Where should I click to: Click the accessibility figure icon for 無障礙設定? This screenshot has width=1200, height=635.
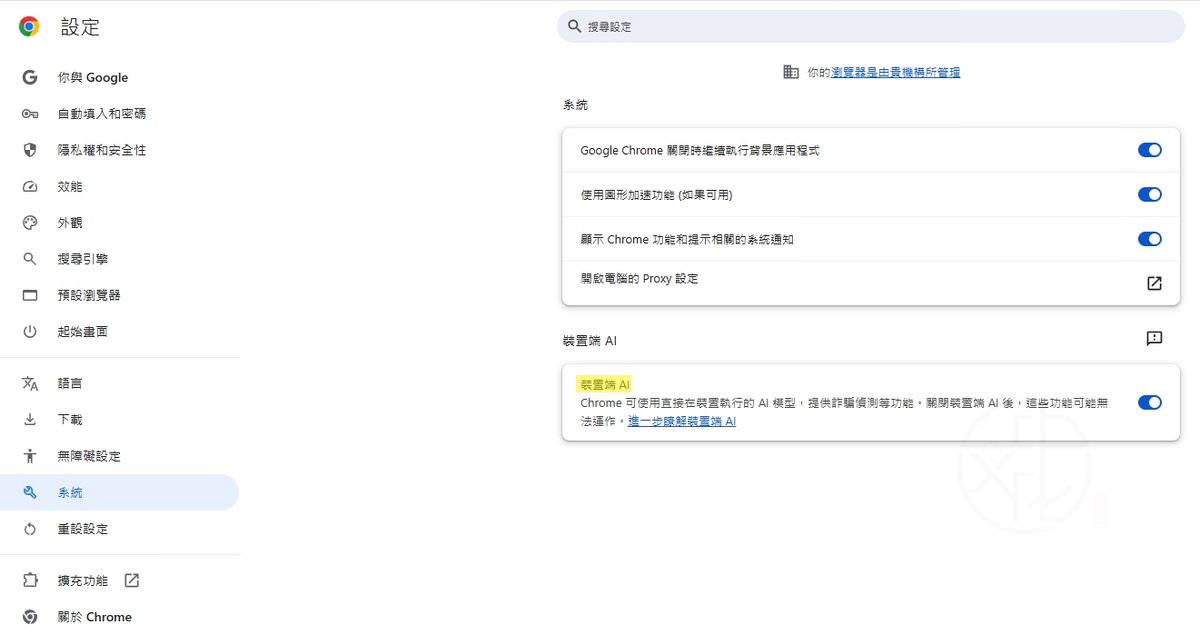30,456
